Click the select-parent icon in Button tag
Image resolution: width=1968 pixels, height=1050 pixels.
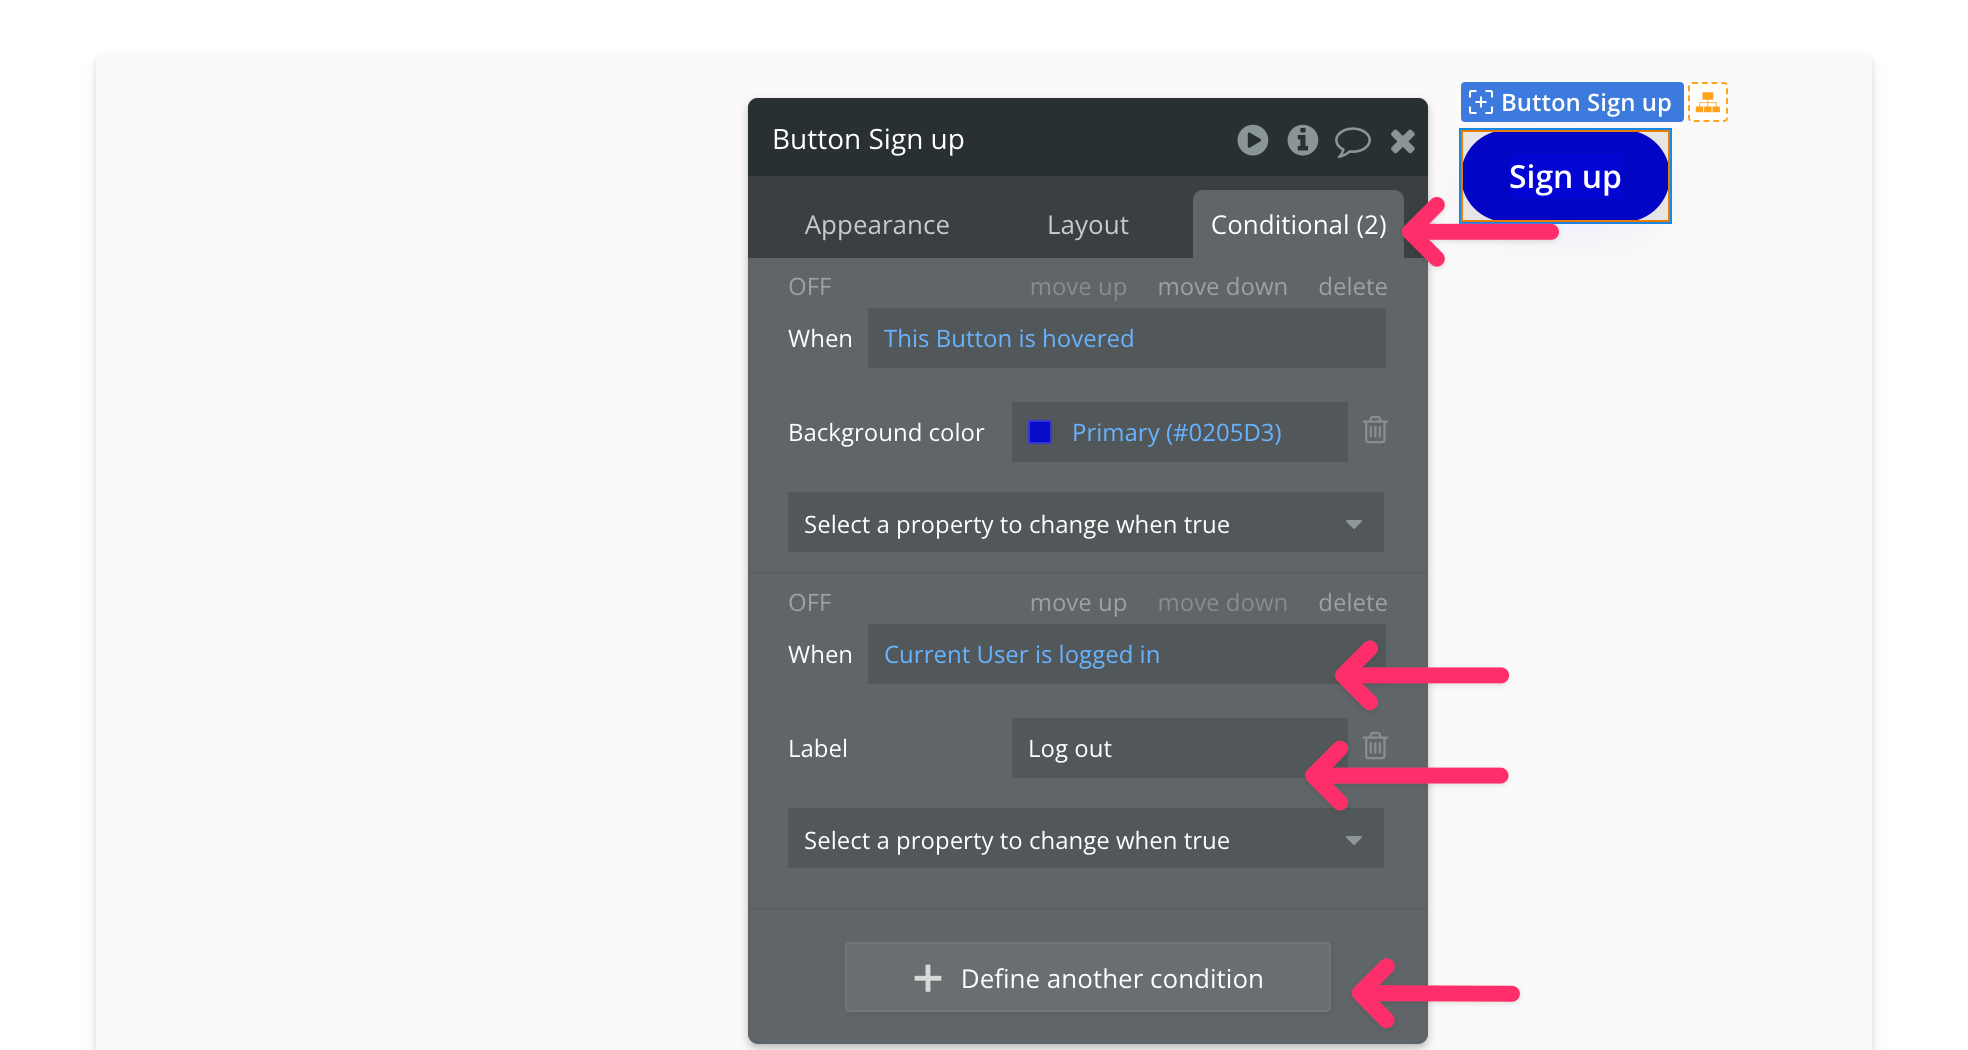pyautogui.click(x=1481, y=102)
